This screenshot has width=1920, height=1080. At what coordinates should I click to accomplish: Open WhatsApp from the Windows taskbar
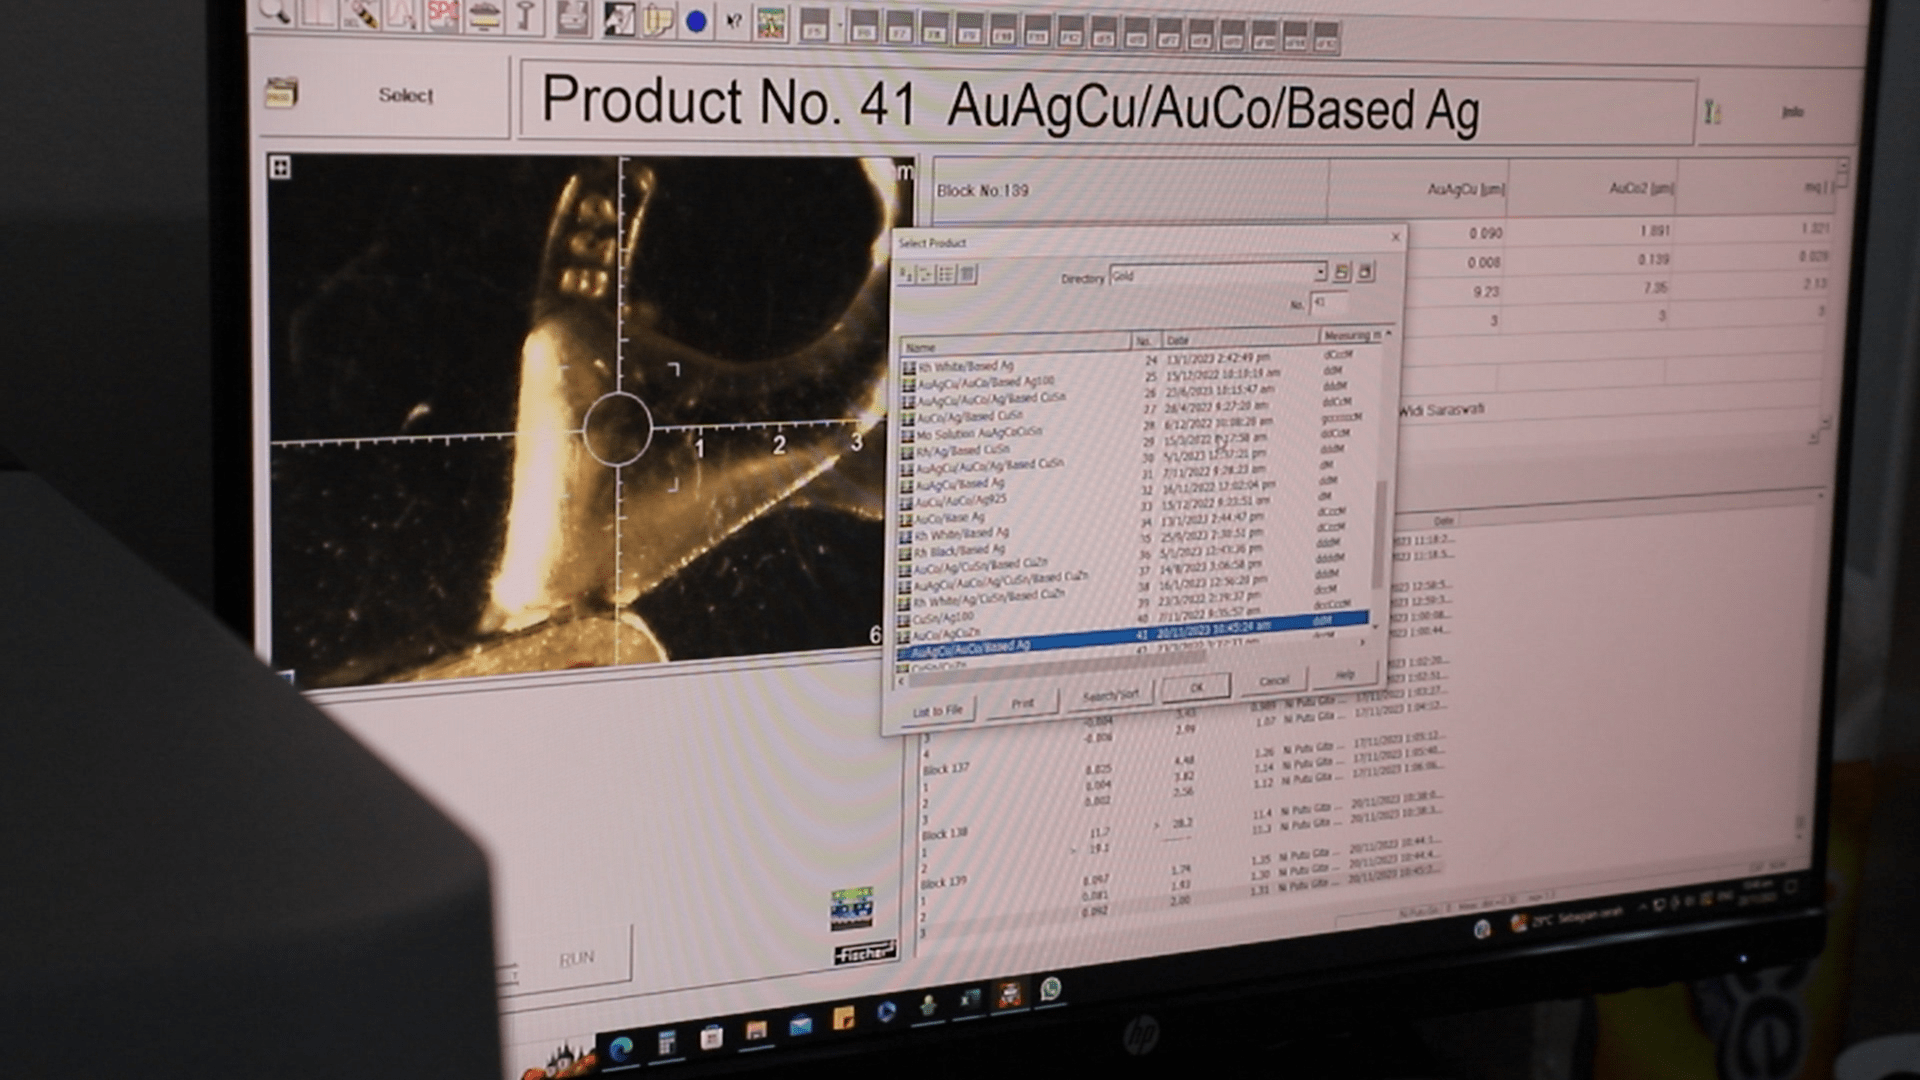1050,989
